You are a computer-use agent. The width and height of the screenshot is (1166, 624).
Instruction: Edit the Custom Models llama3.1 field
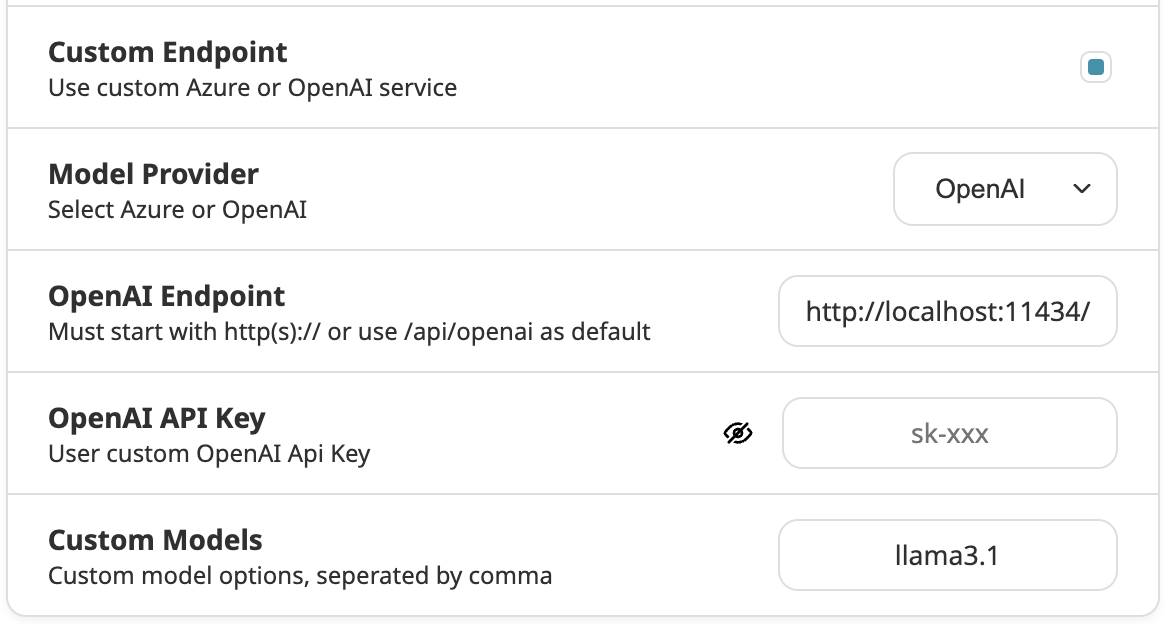tap(947, 555)
